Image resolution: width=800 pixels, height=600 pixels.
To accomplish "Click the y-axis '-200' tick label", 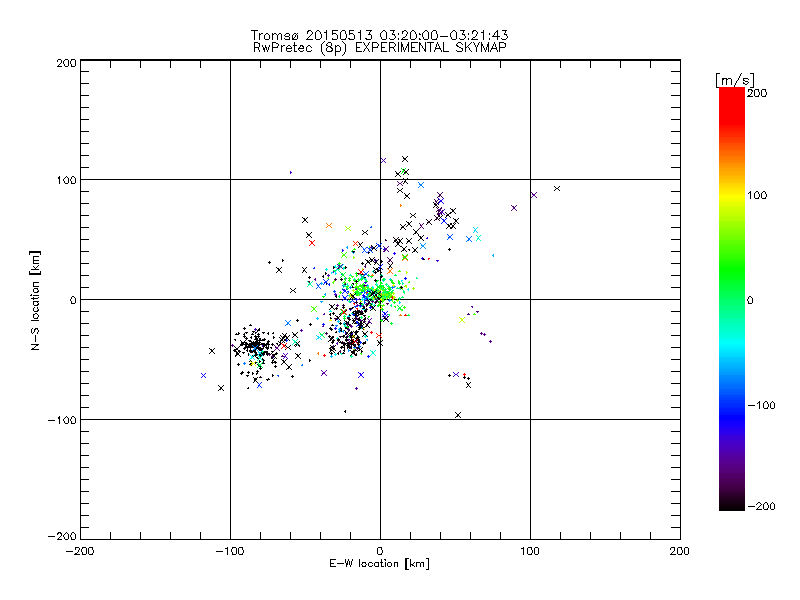I will tap(62, 536).
